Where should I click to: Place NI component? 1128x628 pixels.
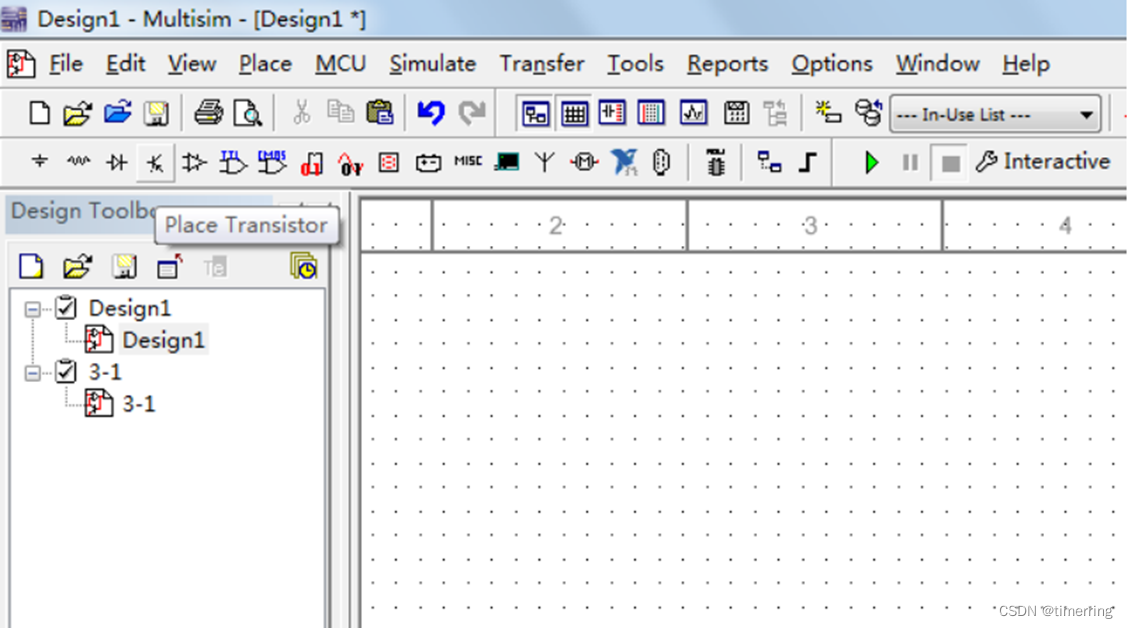coord(624,163)
